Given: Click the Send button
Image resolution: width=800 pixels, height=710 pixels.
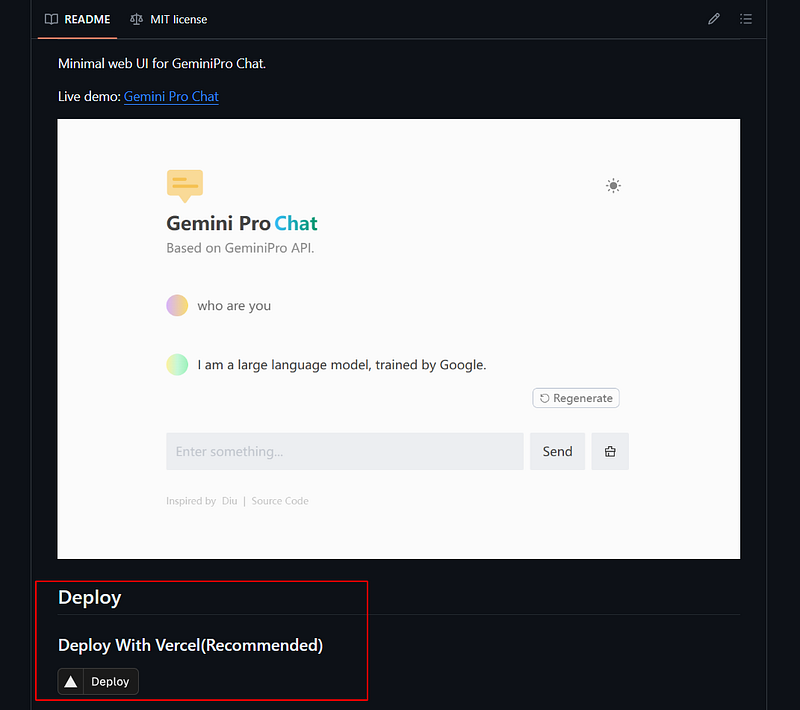Looking at the screenshot, I should [x=557, y=451].
